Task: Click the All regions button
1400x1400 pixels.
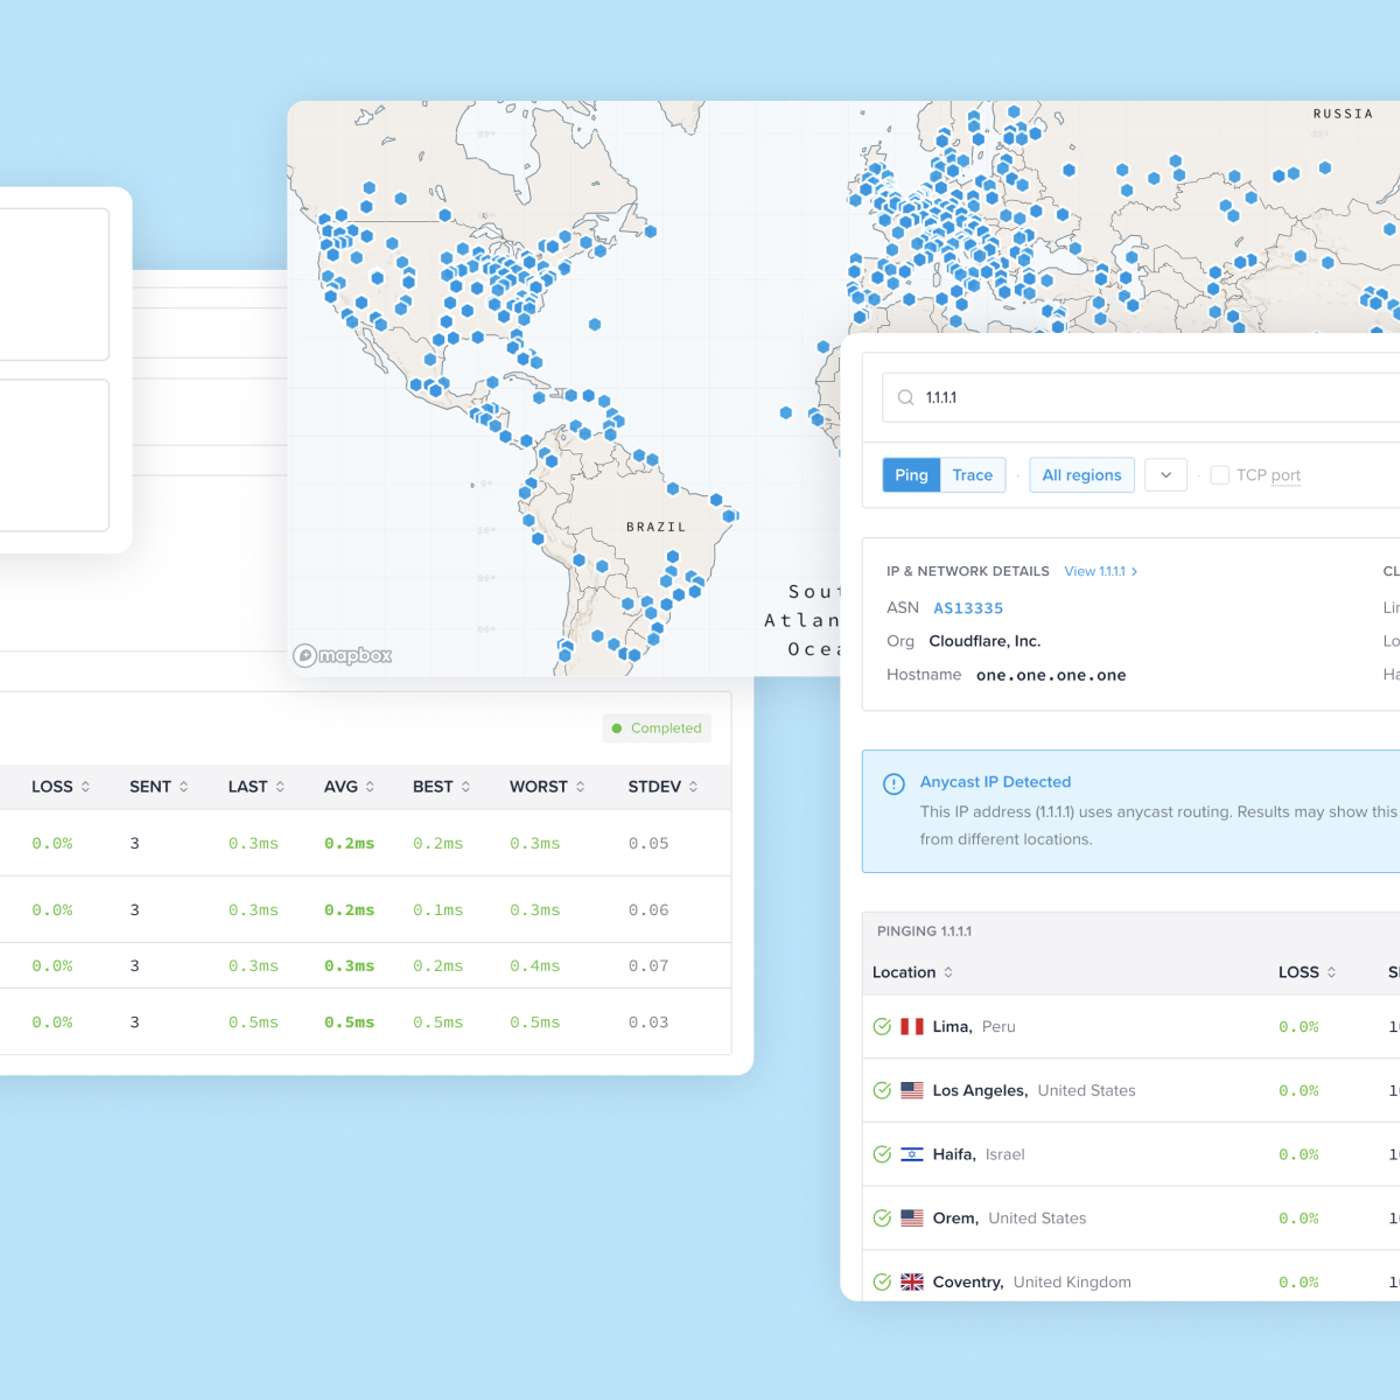Action: [x=1082, y=475]
